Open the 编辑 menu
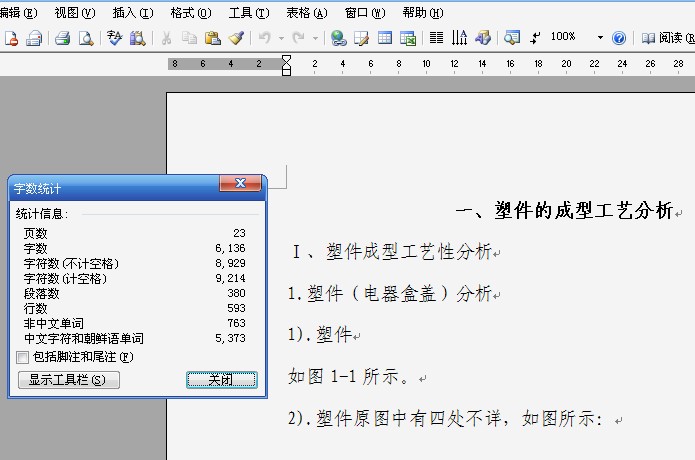The image size is (695, 460). tap(18, 13)
